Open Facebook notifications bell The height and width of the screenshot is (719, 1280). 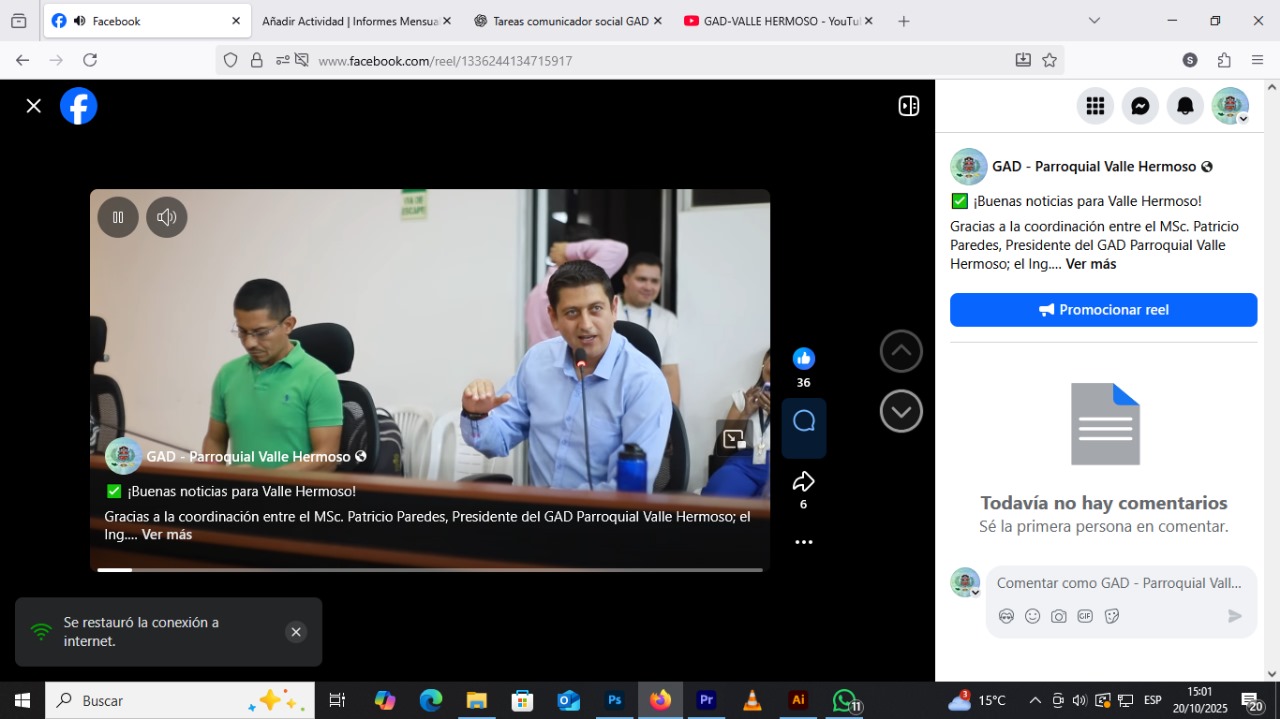click(x=1185, y=106)
